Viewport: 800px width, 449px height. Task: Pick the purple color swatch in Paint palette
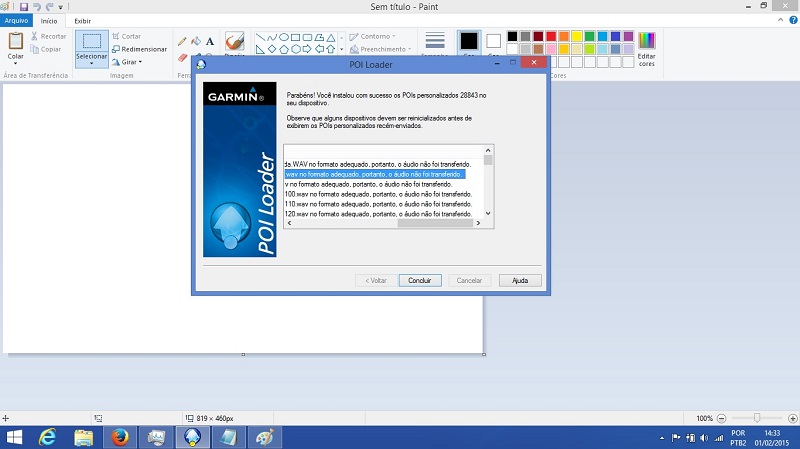click(x=629, y=36)
